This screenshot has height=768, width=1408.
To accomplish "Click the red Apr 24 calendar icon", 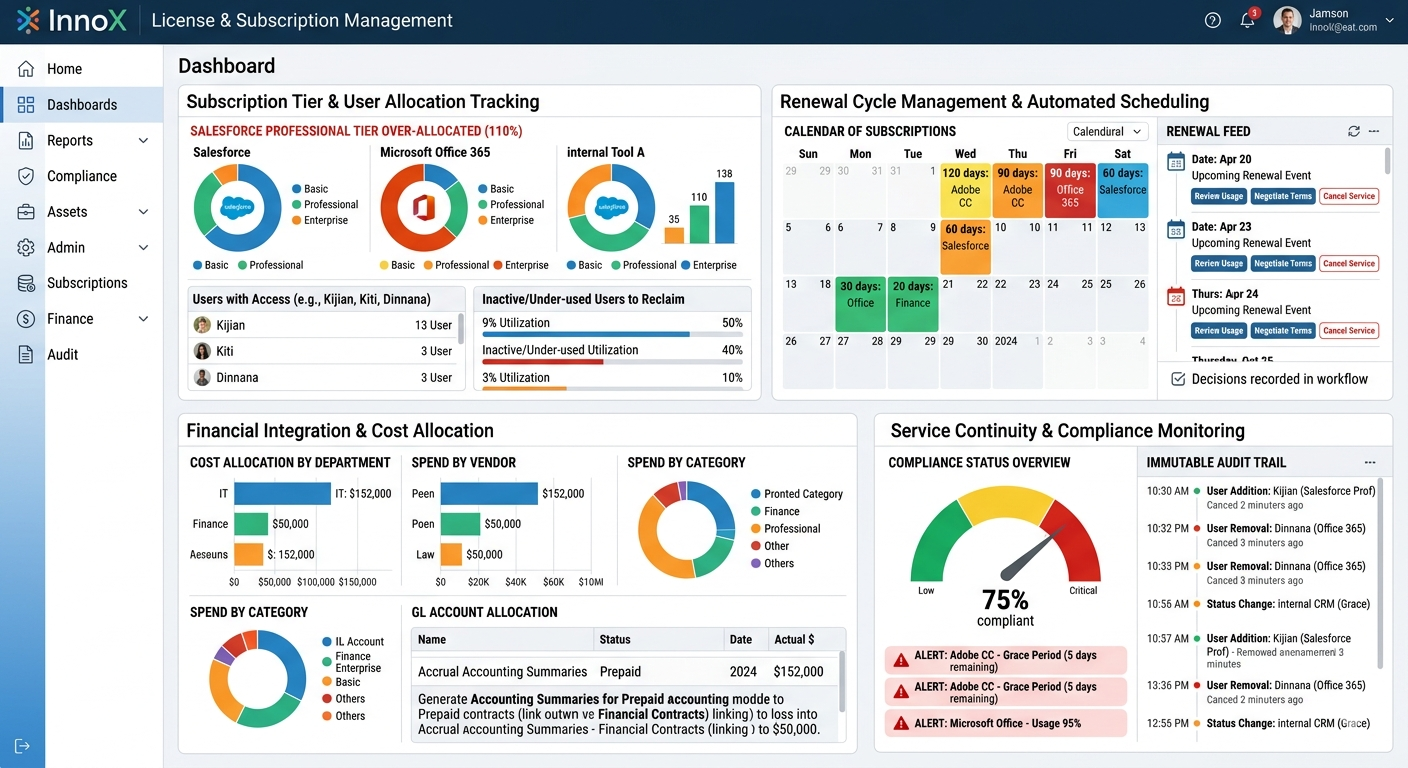I will 1176,296.
